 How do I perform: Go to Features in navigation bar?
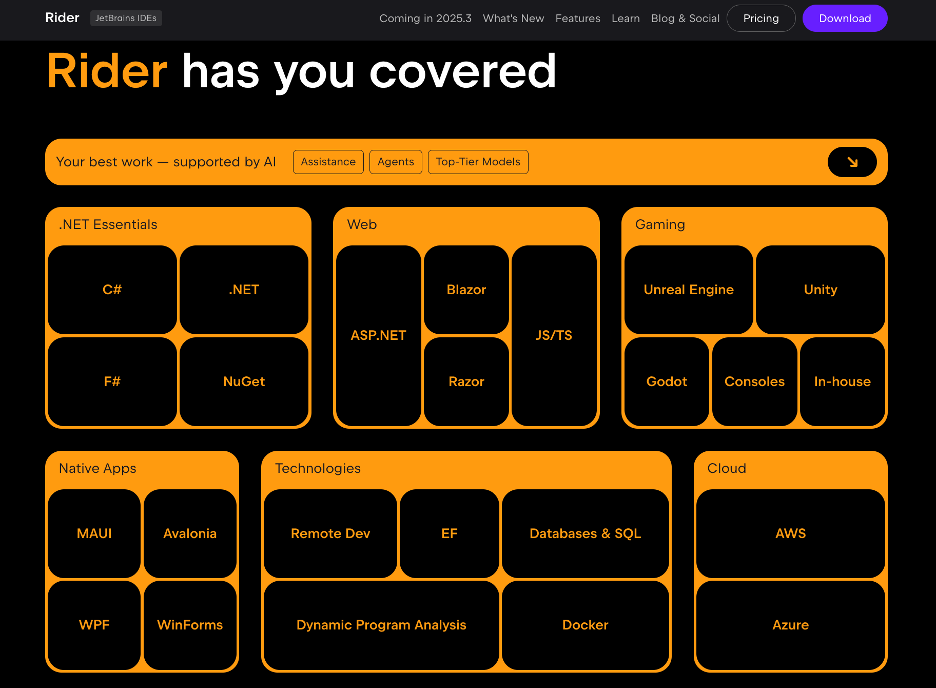(x=578, y=18)
